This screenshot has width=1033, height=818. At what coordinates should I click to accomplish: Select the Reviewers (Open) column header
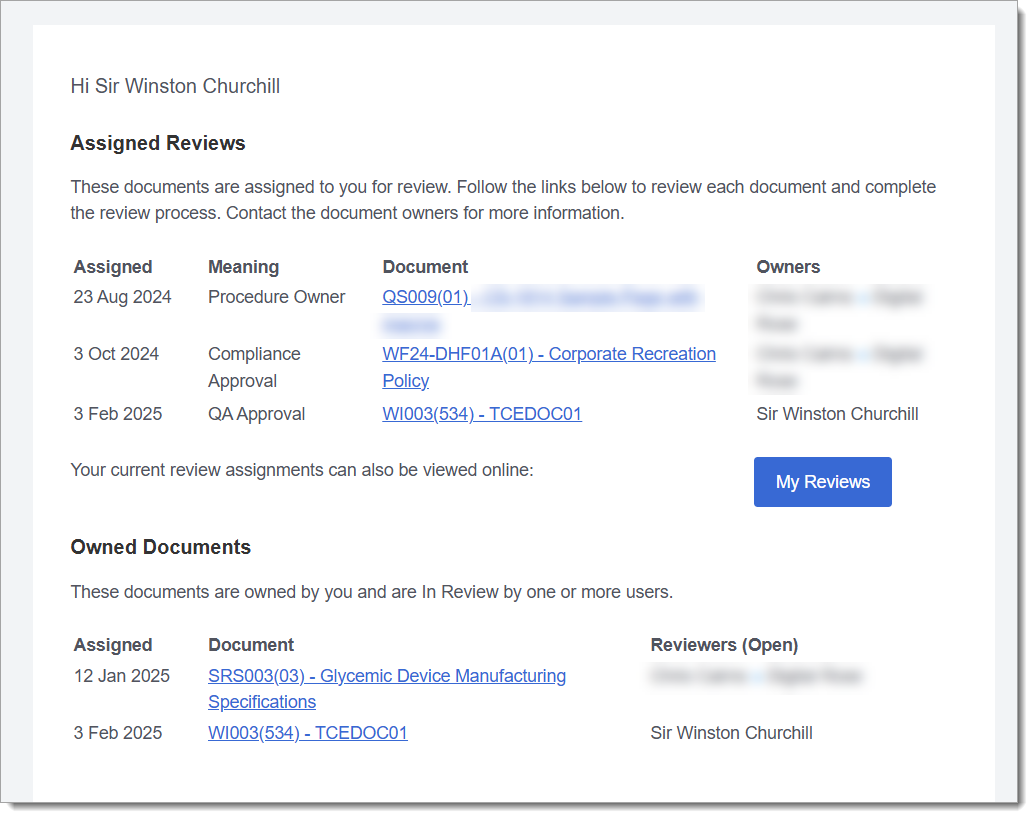[724, 645]
